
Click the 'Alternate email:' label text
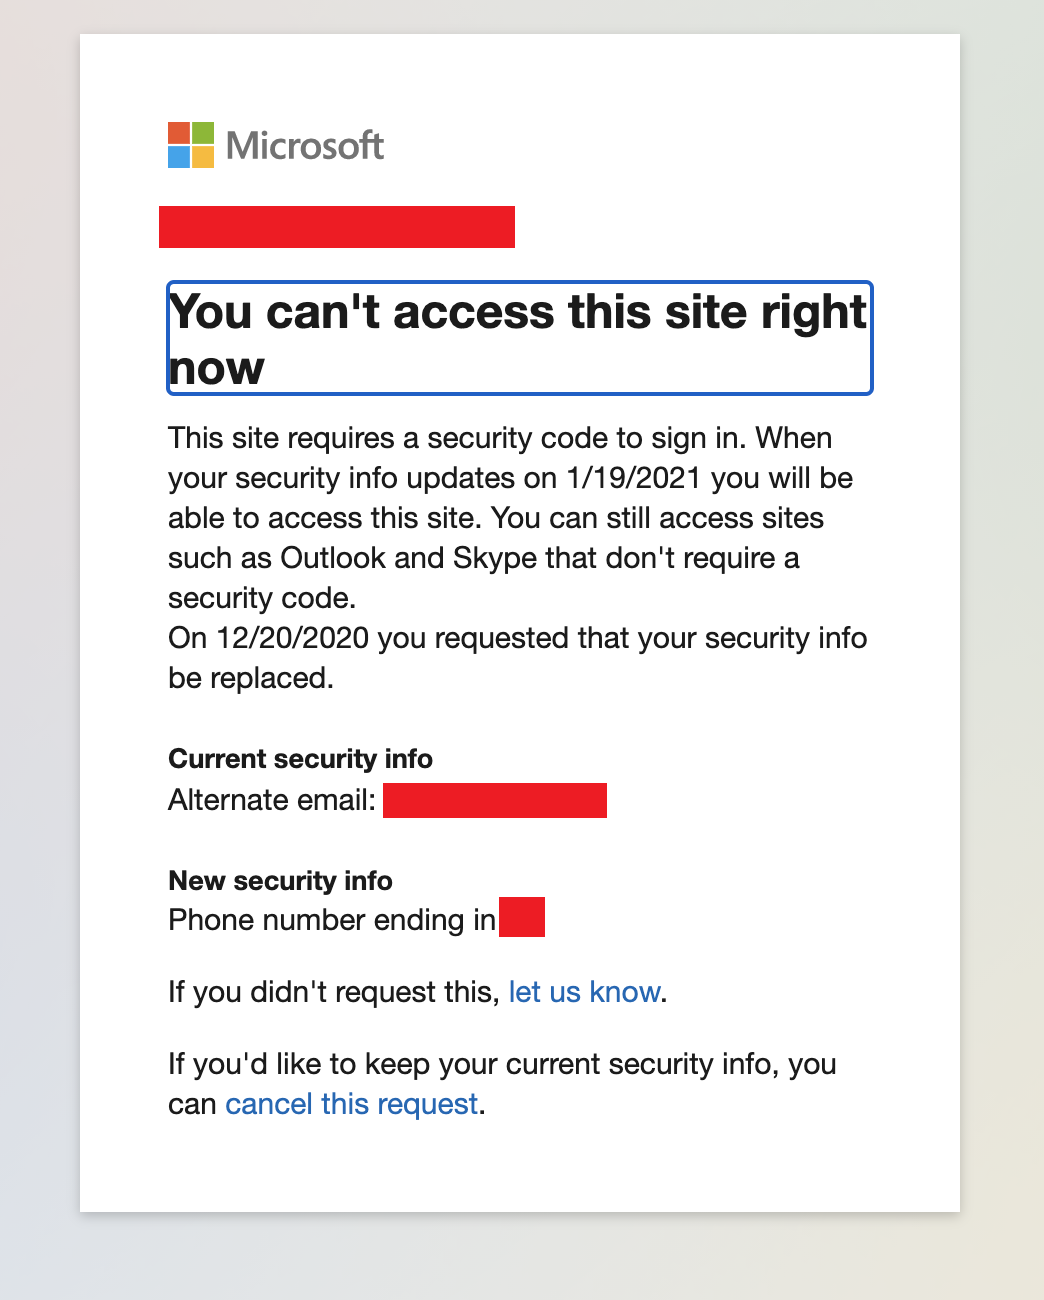point(272,800)
